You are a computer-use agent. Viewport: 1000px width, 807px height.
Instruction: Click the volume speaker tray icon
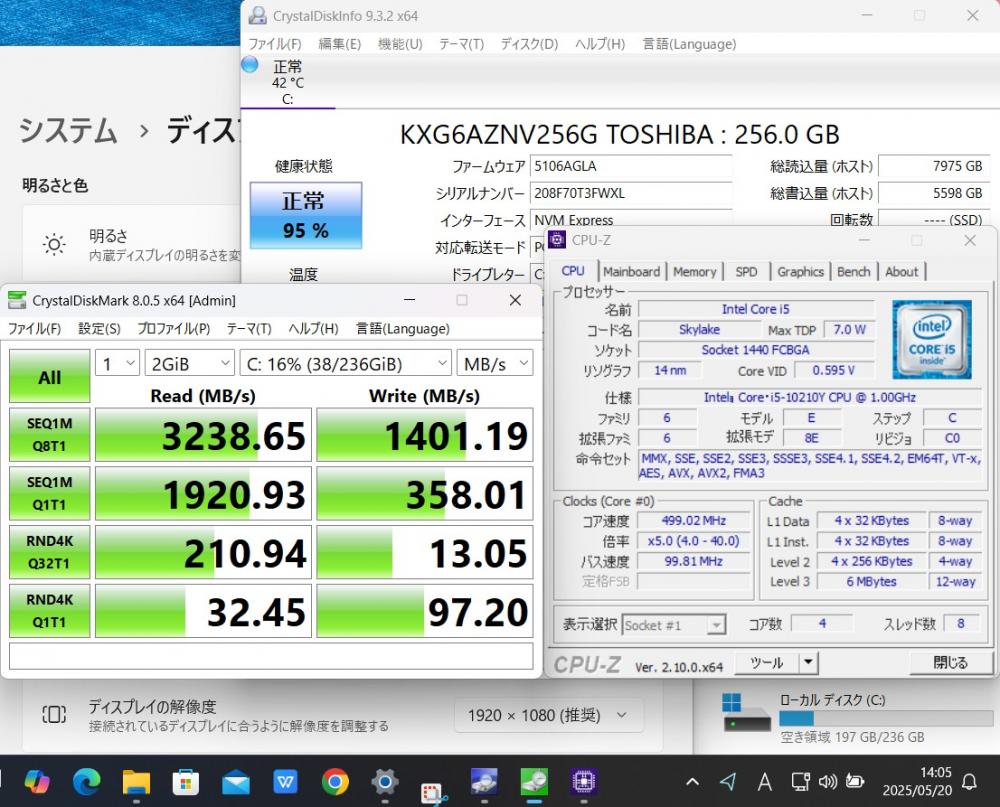(828, 781)
